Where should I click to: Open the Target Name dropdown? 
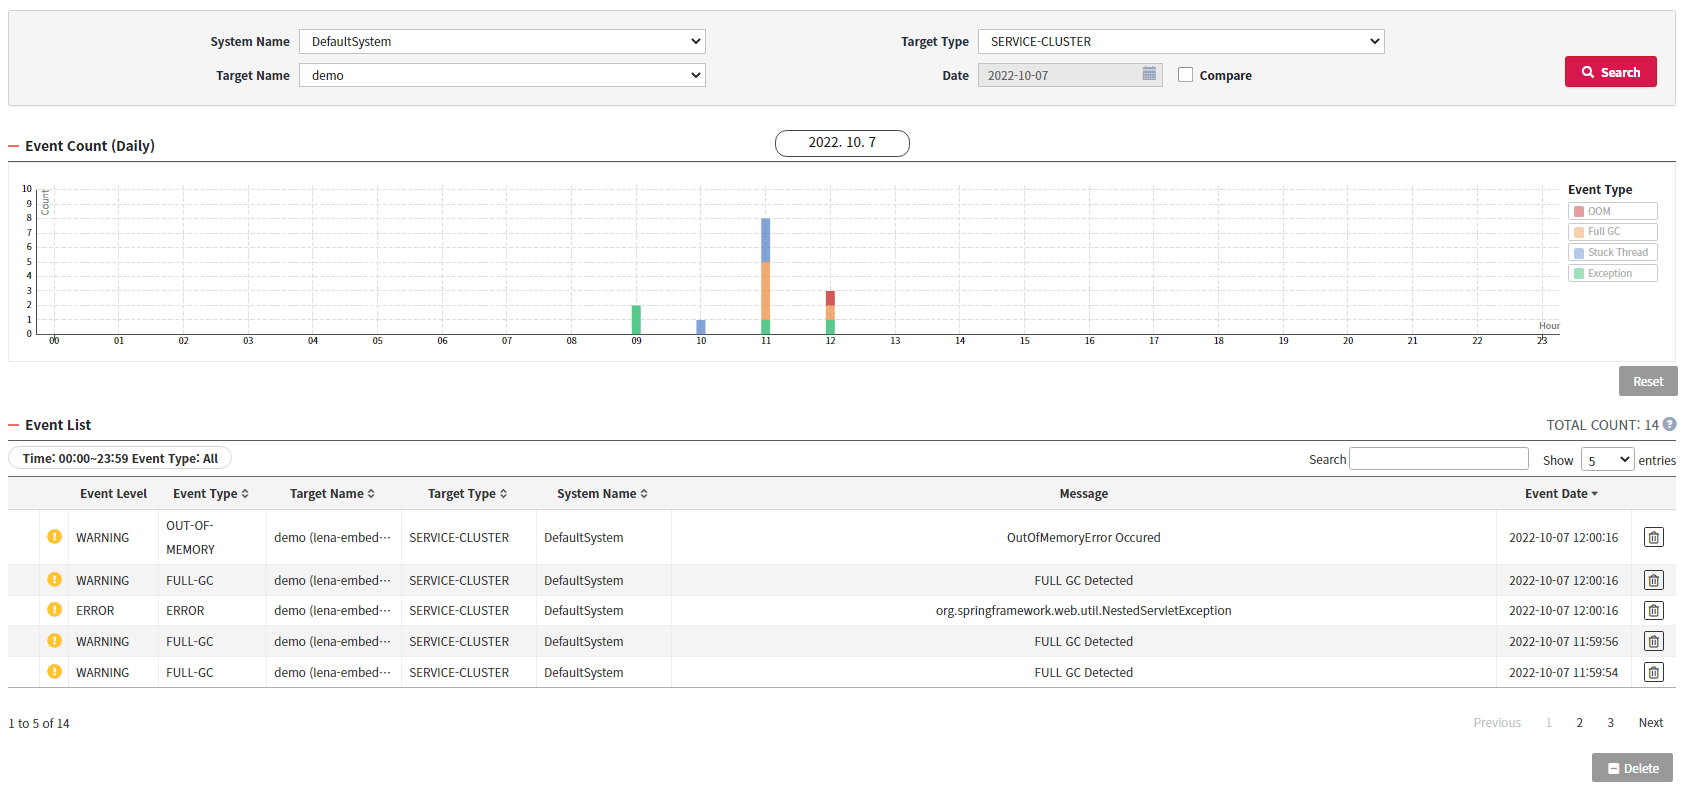coord(502,75)
